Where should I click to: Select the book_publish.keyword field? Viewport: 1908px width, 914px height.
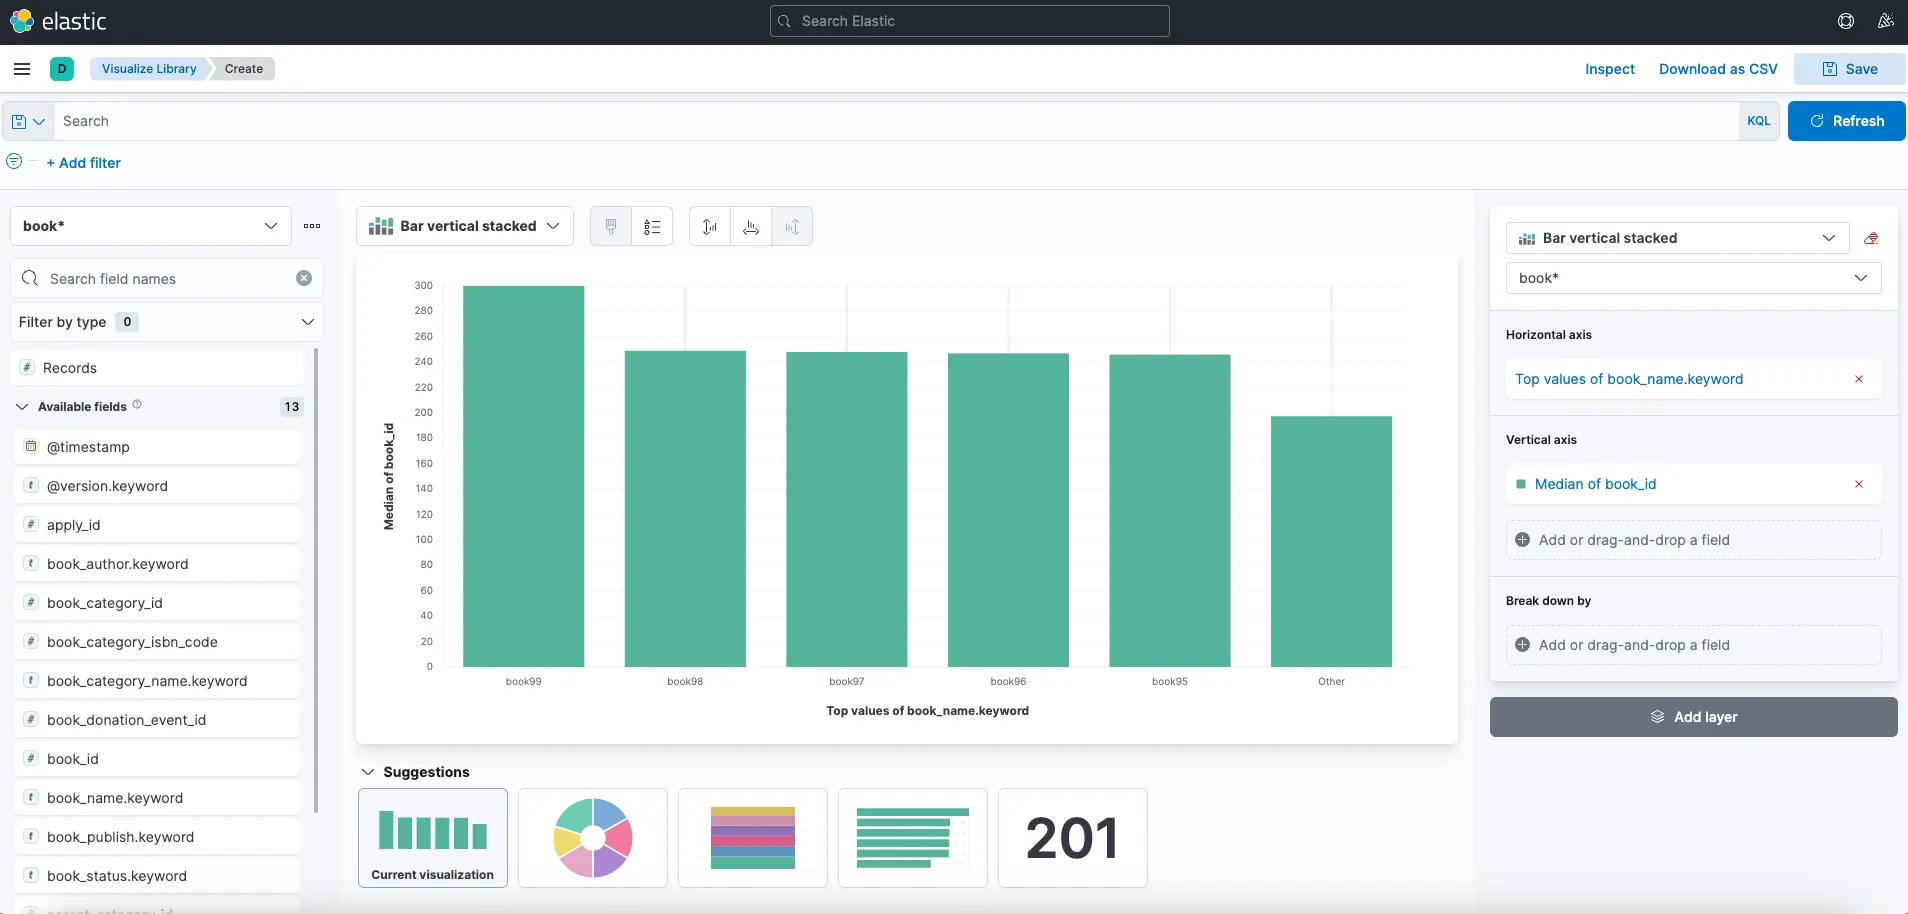(x=157, y=837)
